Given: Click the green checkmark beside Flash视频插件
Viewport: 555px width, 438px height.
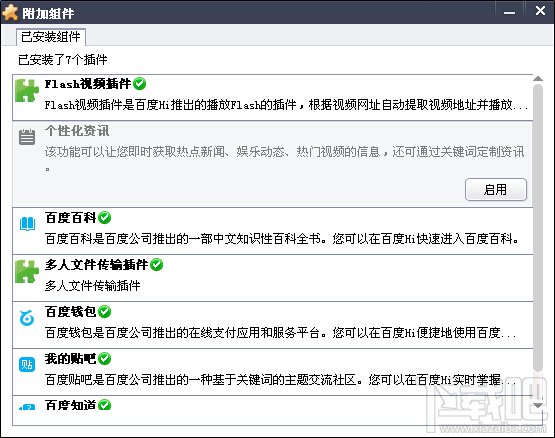Looking at the screenshot, I should click(139, 84).
